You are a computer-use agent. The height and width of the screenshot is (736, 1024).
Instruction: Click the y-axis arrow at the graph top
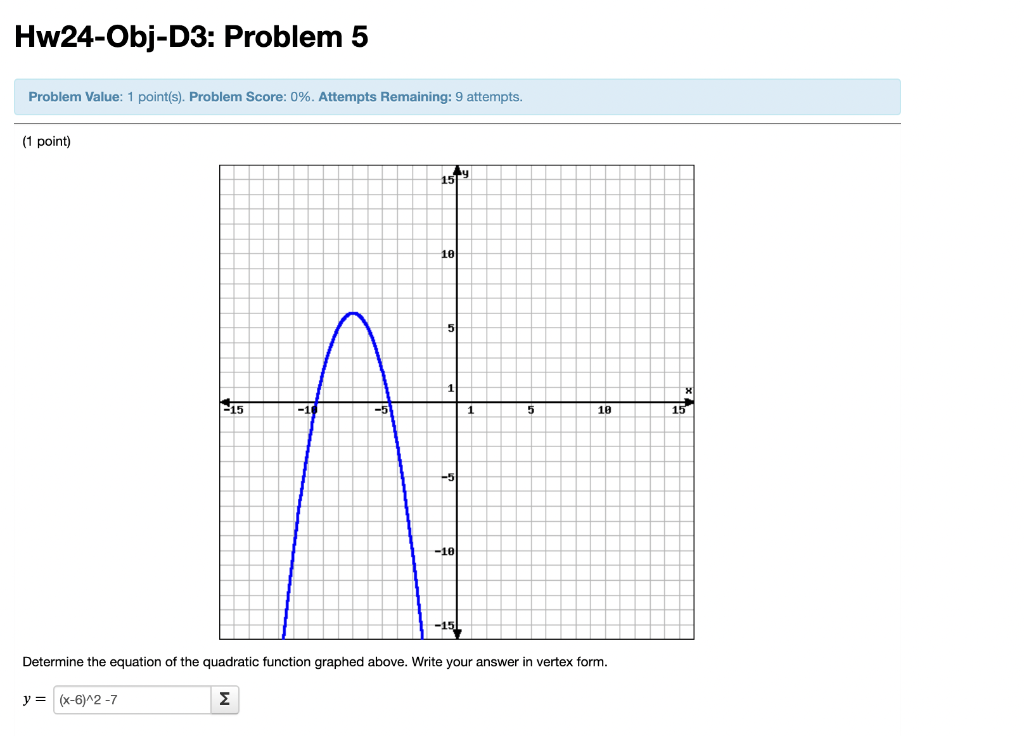458,168
